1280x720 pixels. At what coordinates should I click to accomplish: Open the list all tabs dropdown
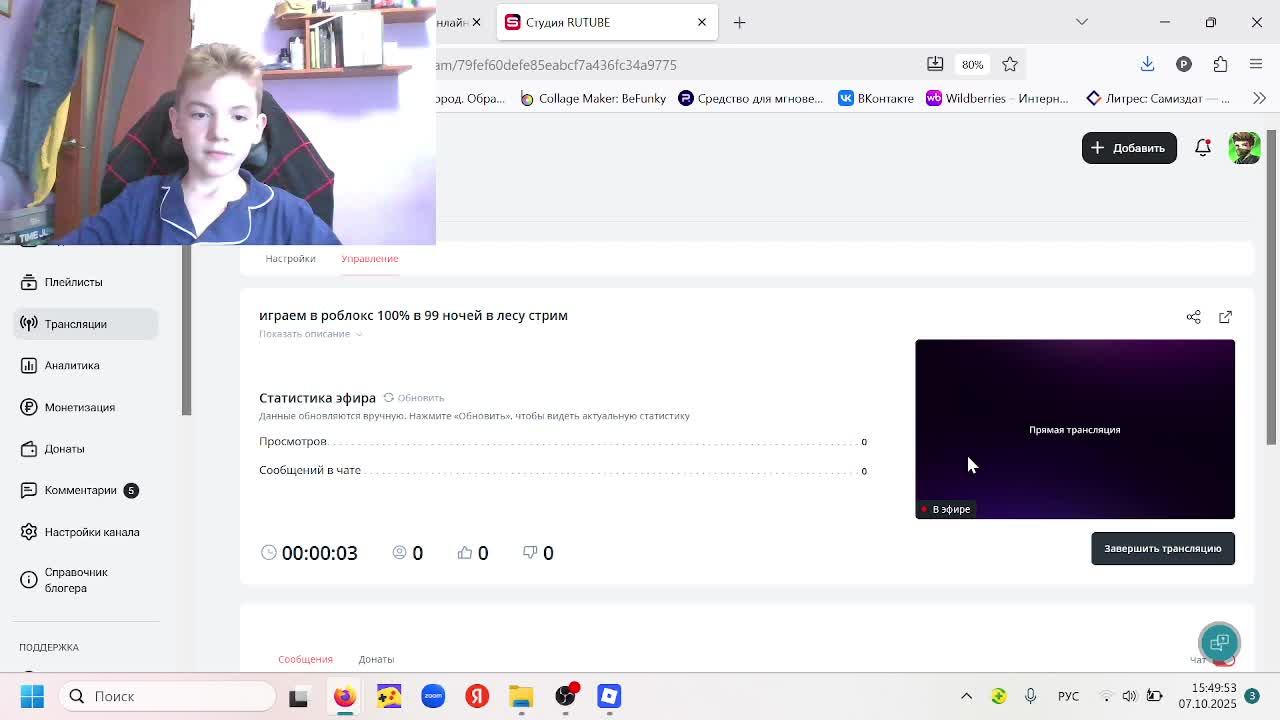(x=1081, y=22)
